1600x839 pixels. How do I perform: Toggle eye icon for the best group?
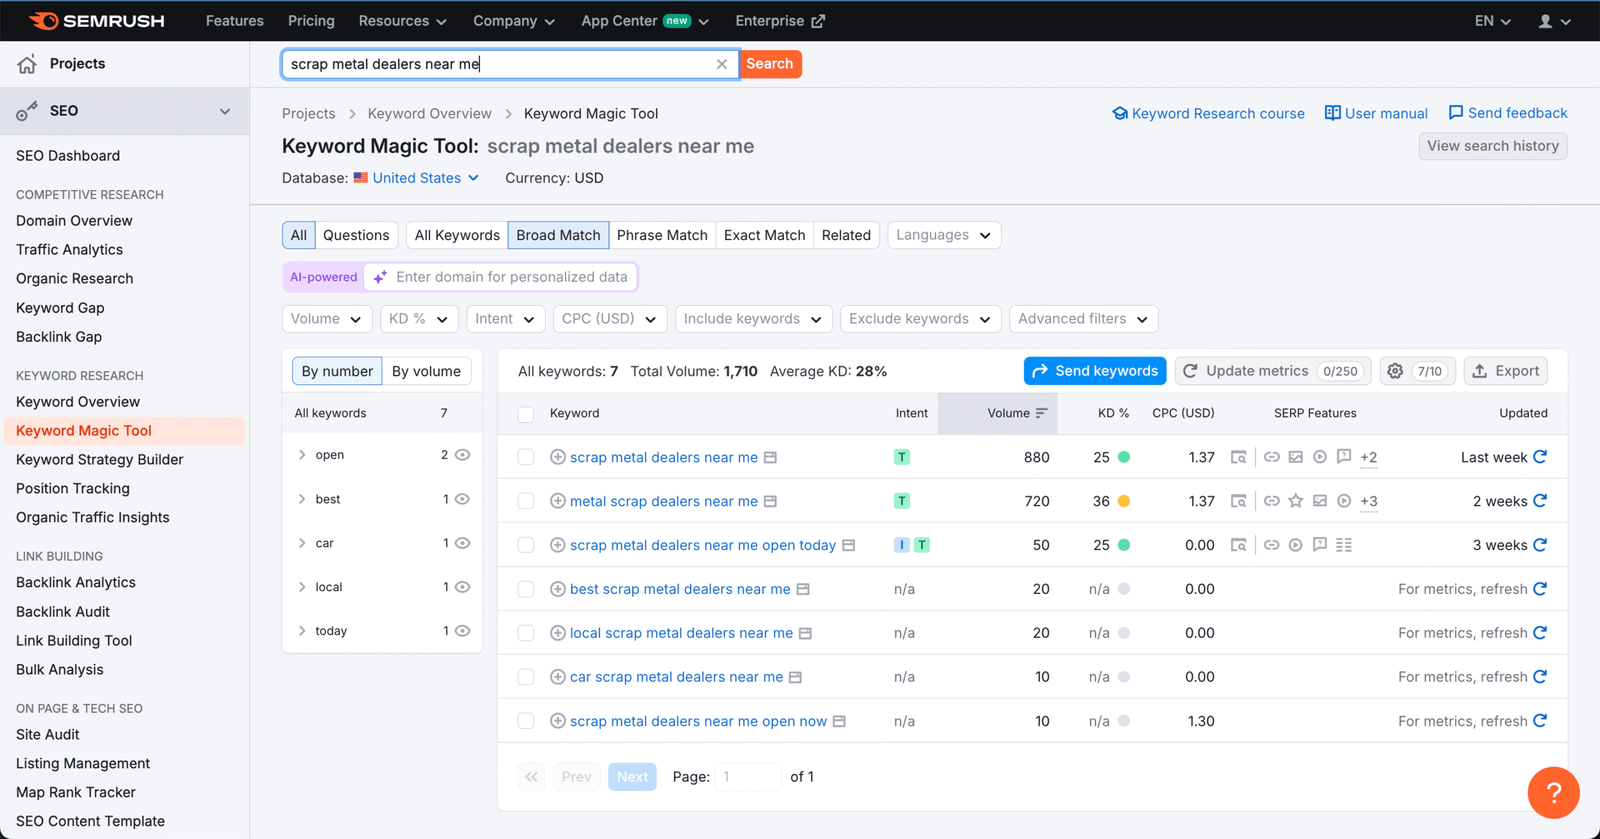(463, 499)
